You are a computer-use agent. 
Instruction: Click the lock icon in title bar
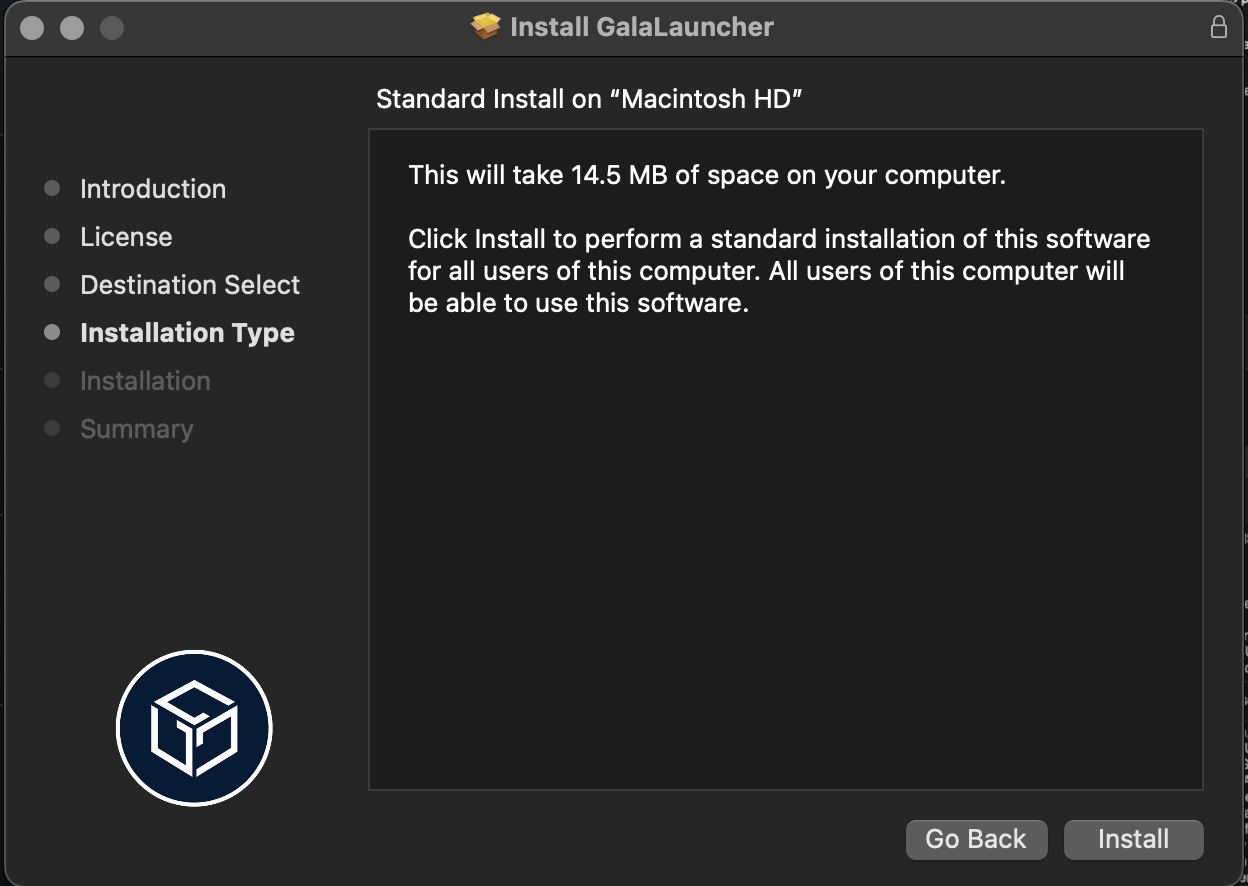pyautogui.click(x=1218, y=27)
